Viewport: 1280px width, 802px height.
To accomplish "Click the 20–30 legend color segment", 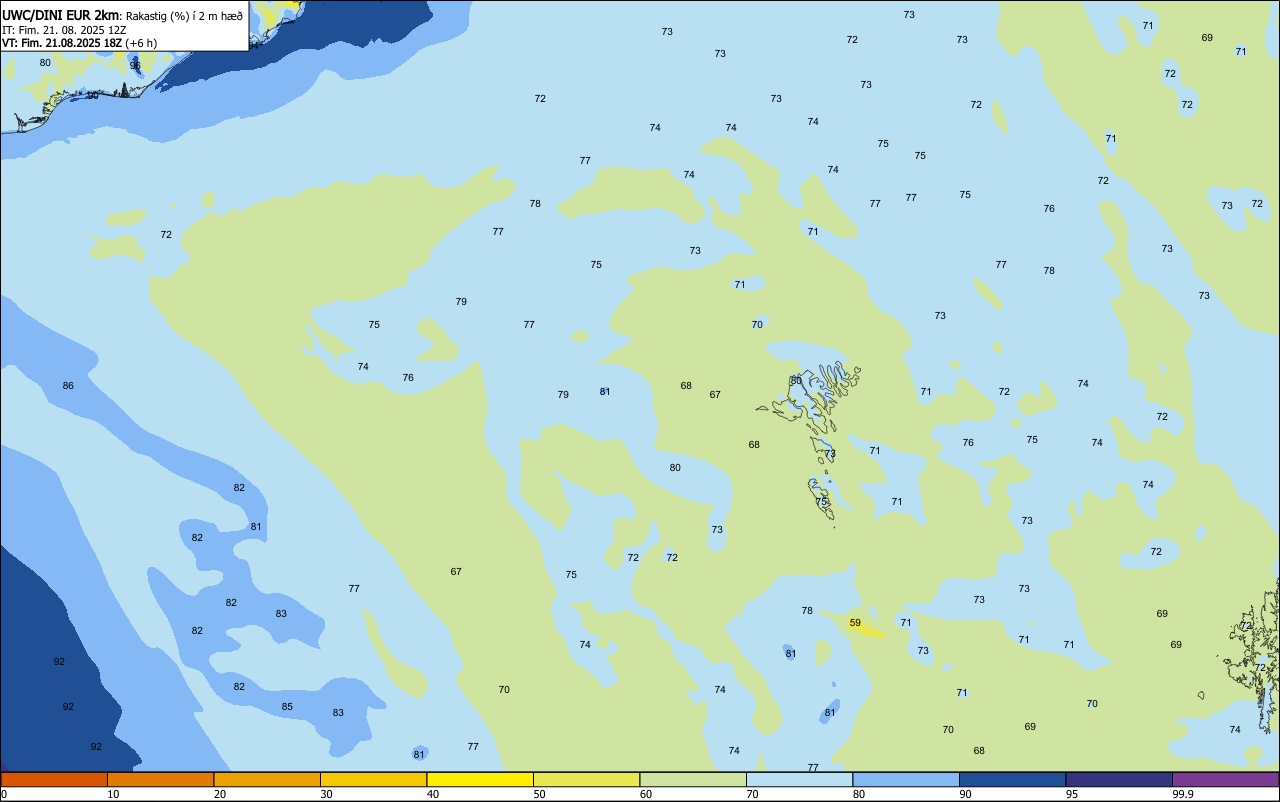I will tap(267, 779).
